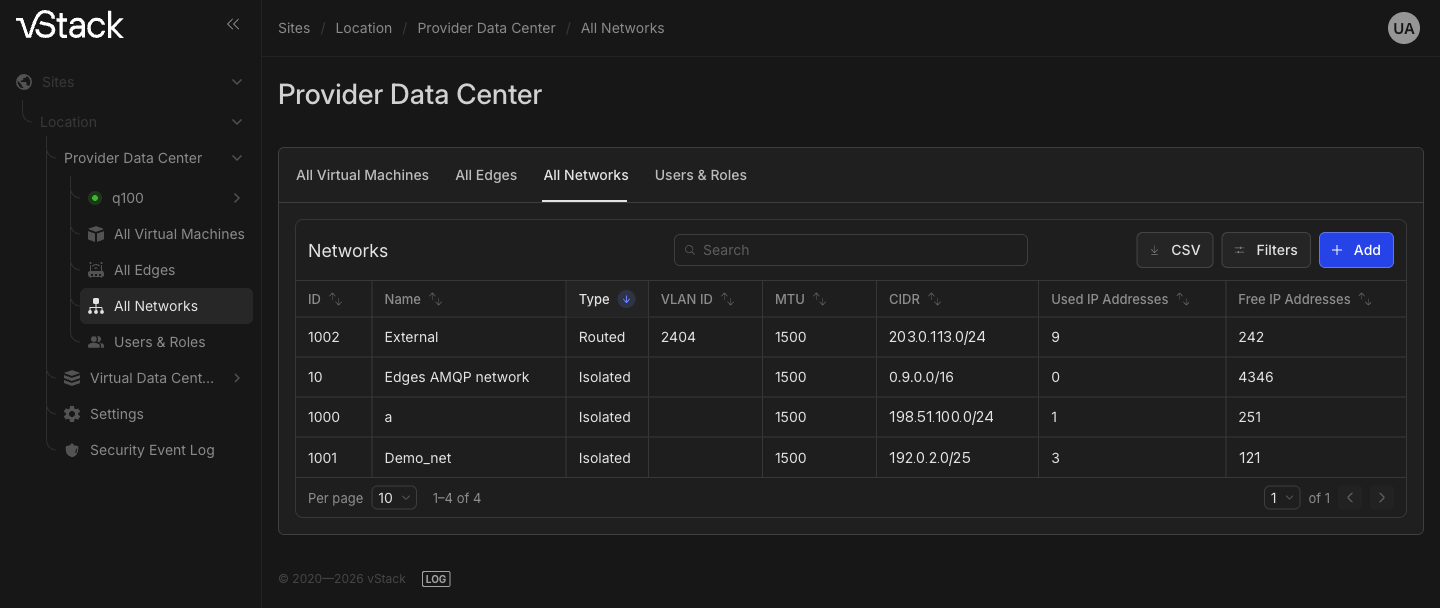This screenshot has width=1440, height=608.
Task: Click the green q100 status icon
Action: (95, 198)
